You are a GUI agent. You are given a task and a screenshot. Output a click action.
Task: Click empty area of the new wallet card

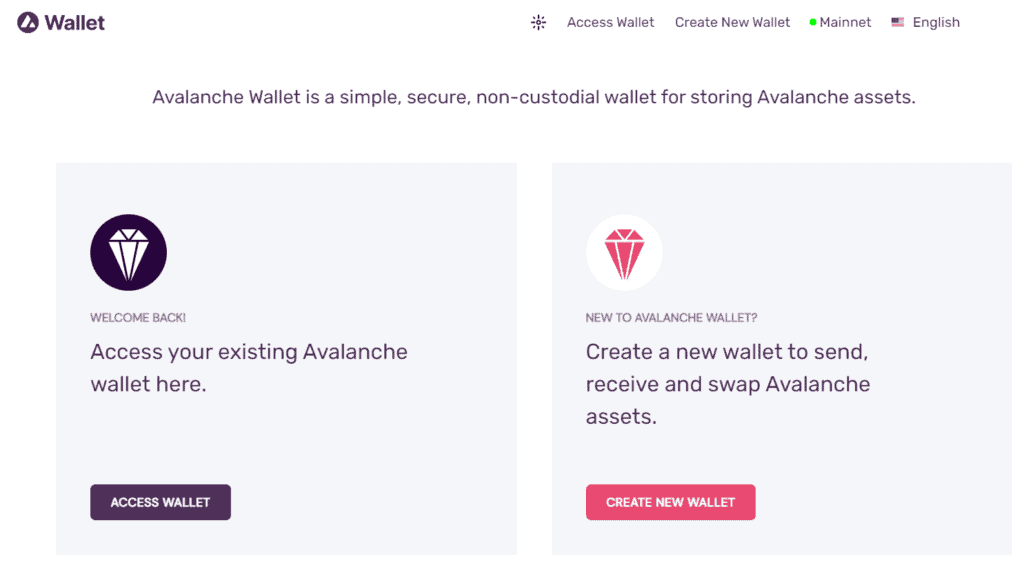[x=880, y=460]
